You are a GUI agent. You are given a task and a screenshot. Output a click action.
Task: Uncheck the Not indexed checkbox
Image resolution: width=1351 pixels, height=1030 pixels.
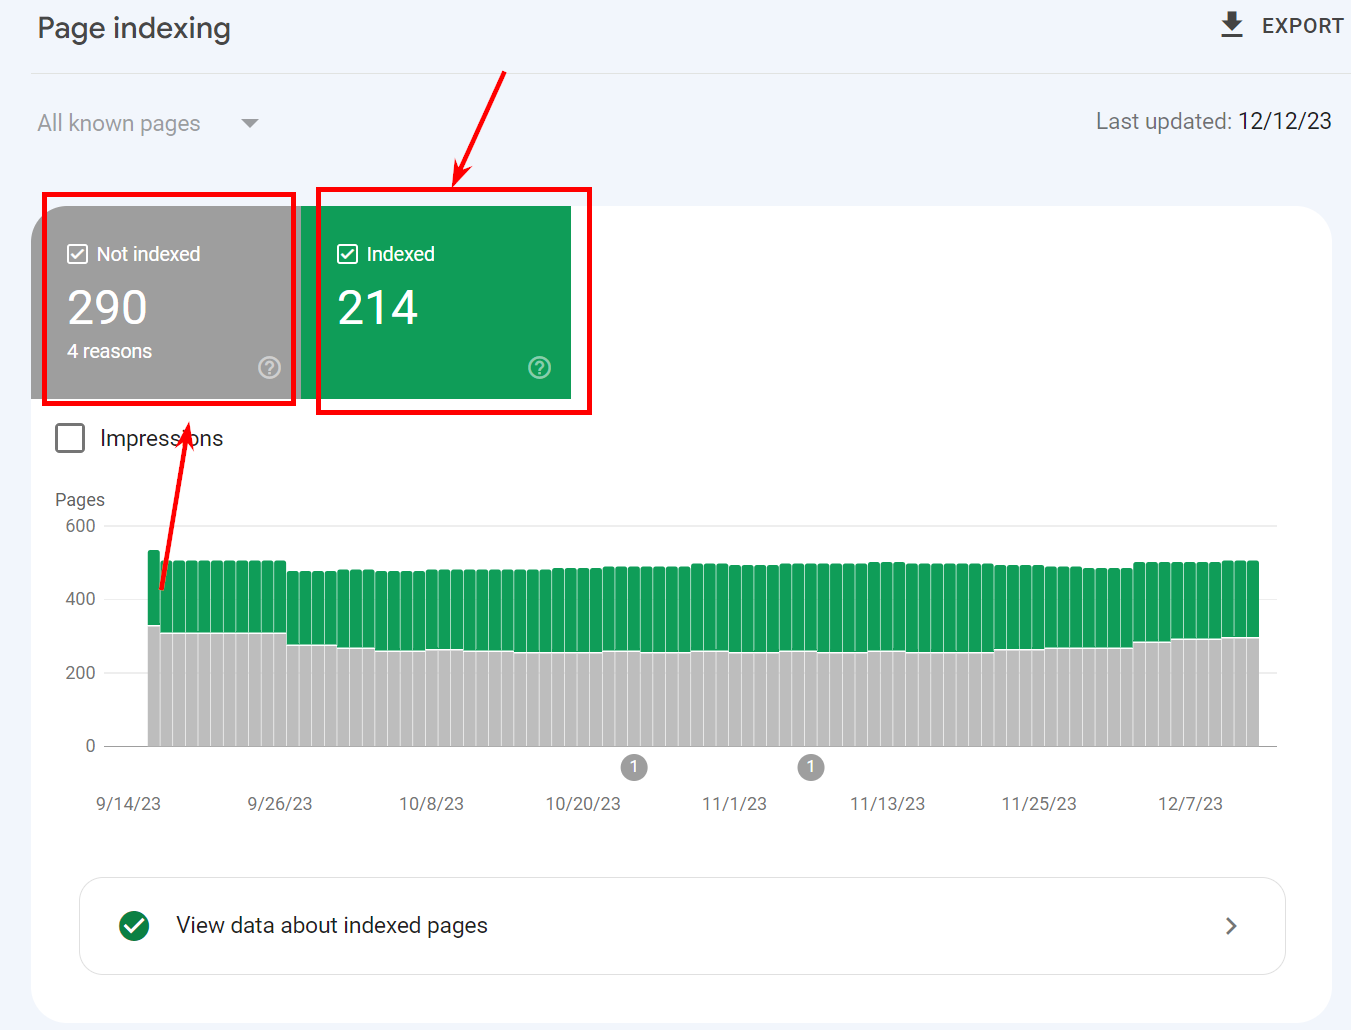click(77, 254)
